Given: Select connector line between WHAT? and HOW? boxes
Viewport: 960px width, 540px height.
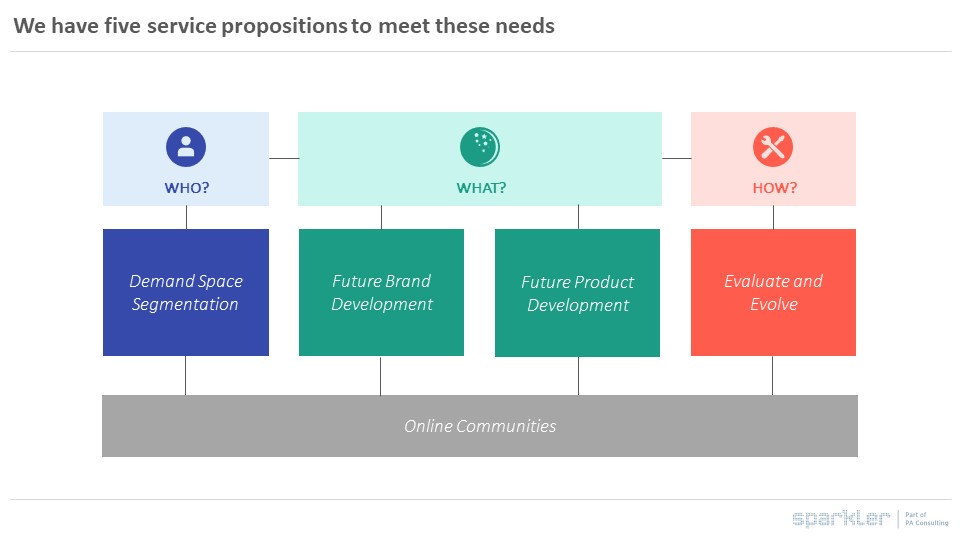Looking at the screenshot, I should [x=676, y=158].
